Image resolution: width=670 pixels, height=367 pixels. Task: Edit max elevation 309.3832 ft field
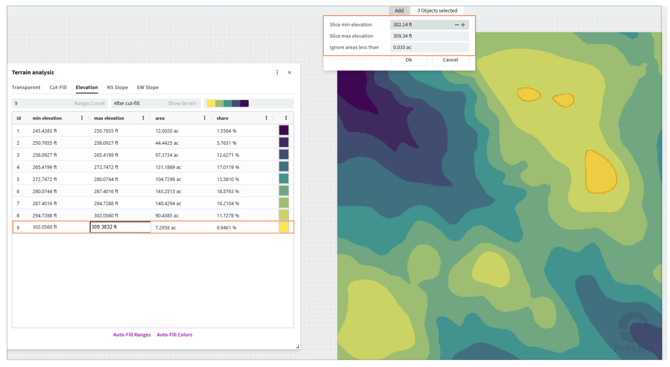point(120,227)
